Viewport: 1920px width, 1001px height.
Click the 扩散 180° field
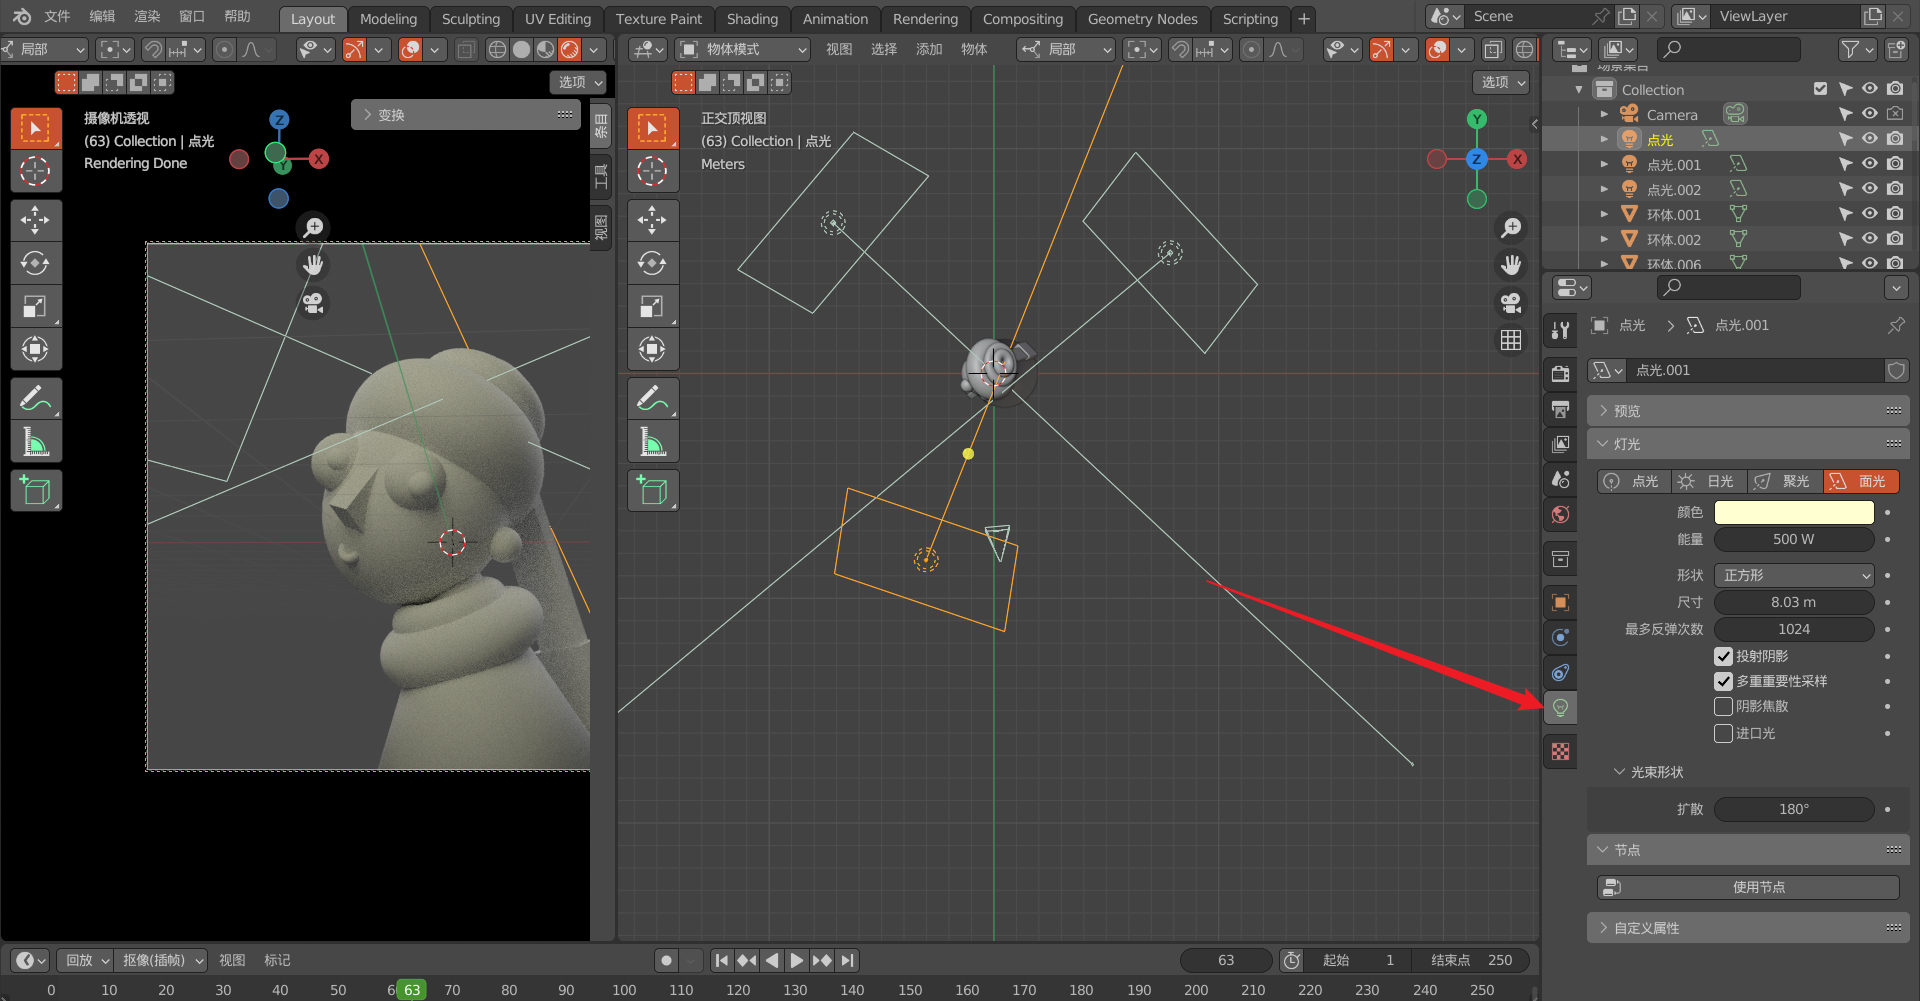pyautogui.click(x=1794, y=809)
